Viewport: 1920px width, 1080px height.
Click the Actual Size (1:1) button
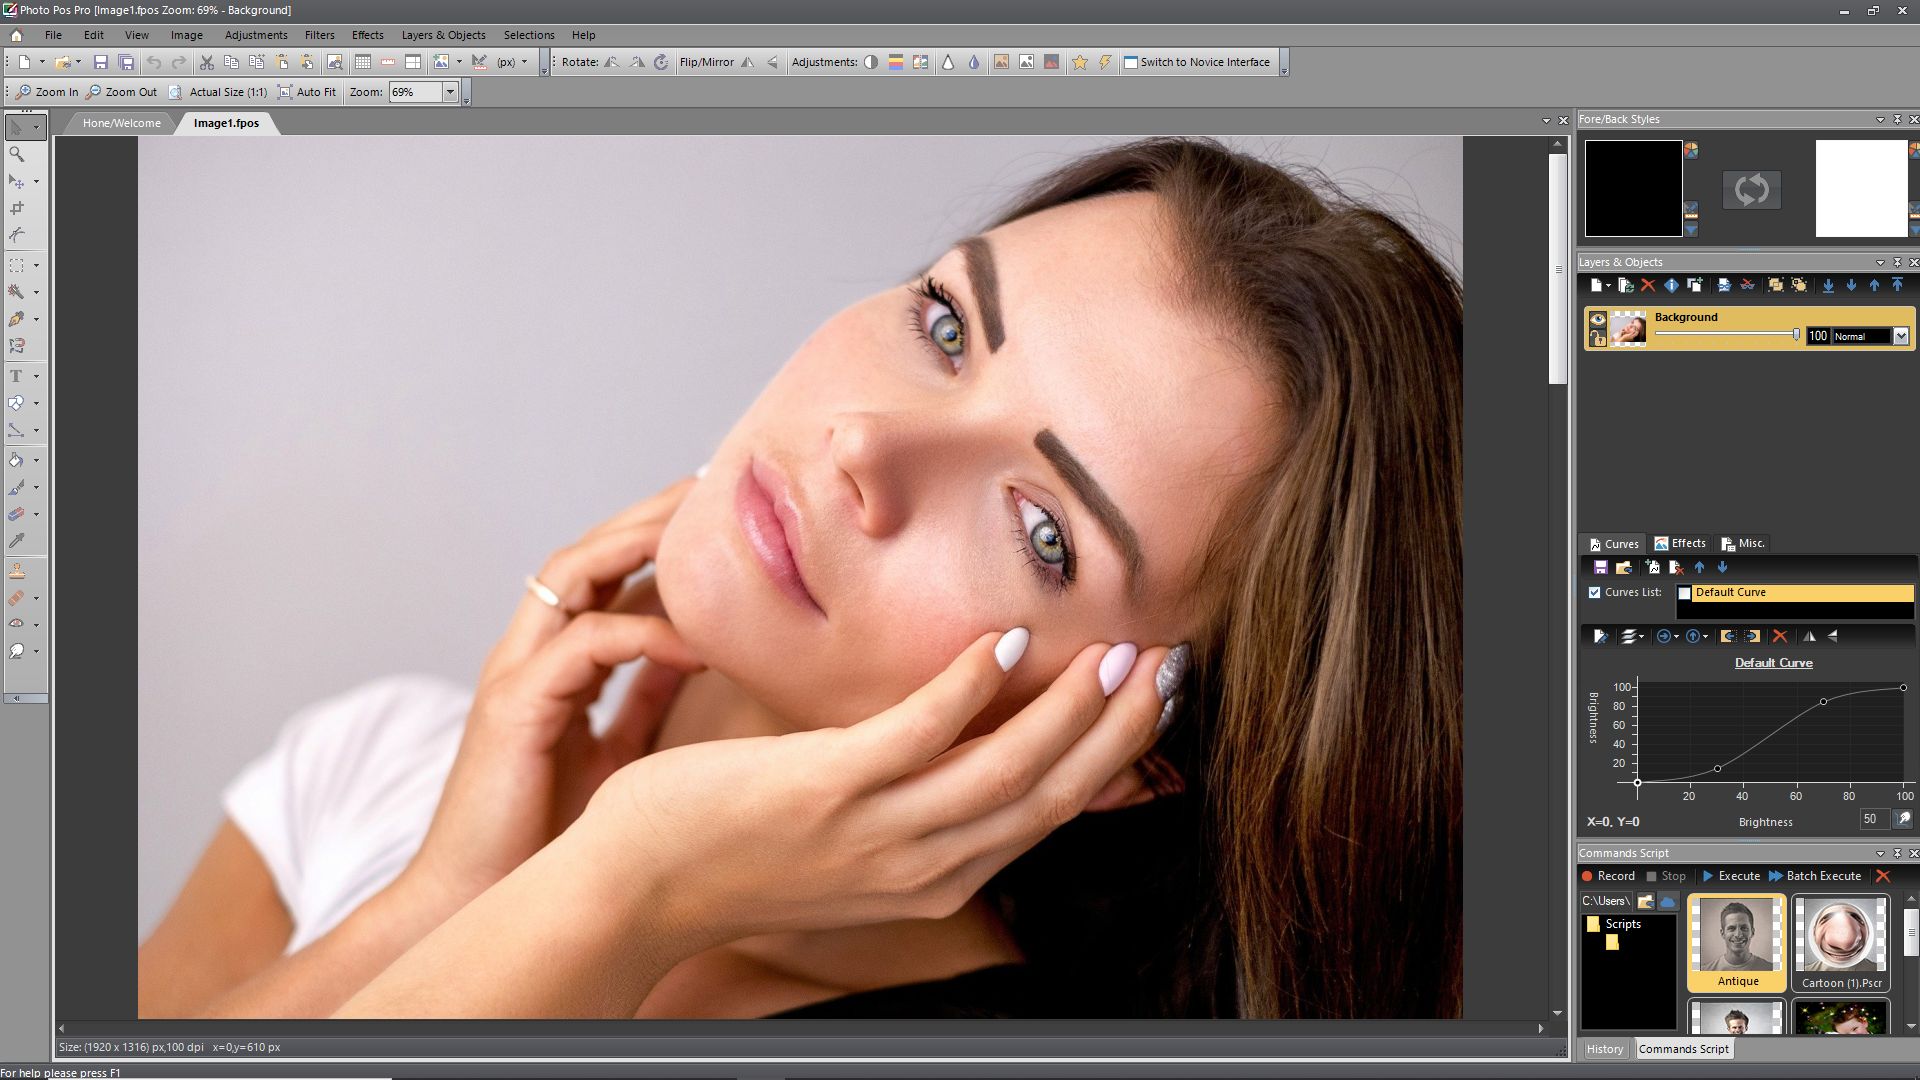tap(218, 92)
